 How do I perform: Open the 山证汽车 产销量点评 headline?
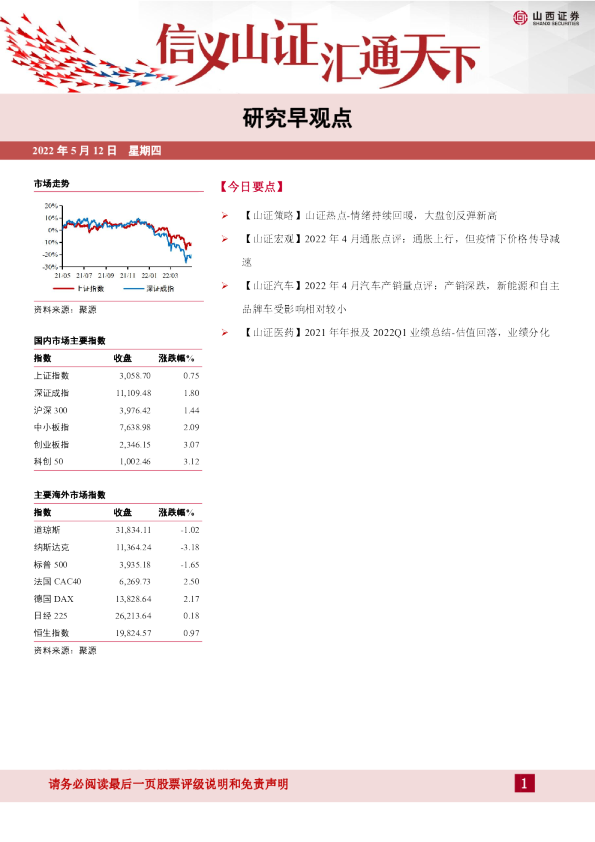point(401,297)
